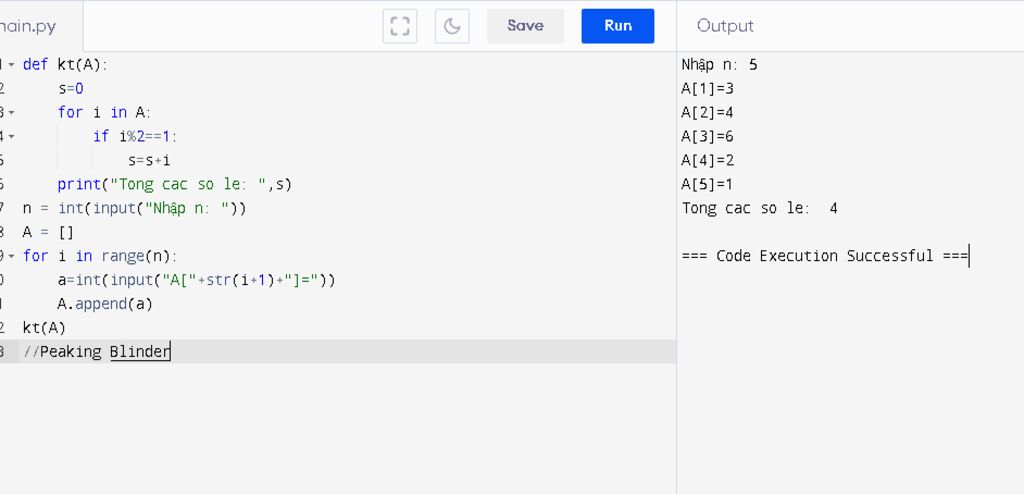
Task: Fold the 'for i in range(n)' loop
Action: pyautogui.click(x=11, y=256)
